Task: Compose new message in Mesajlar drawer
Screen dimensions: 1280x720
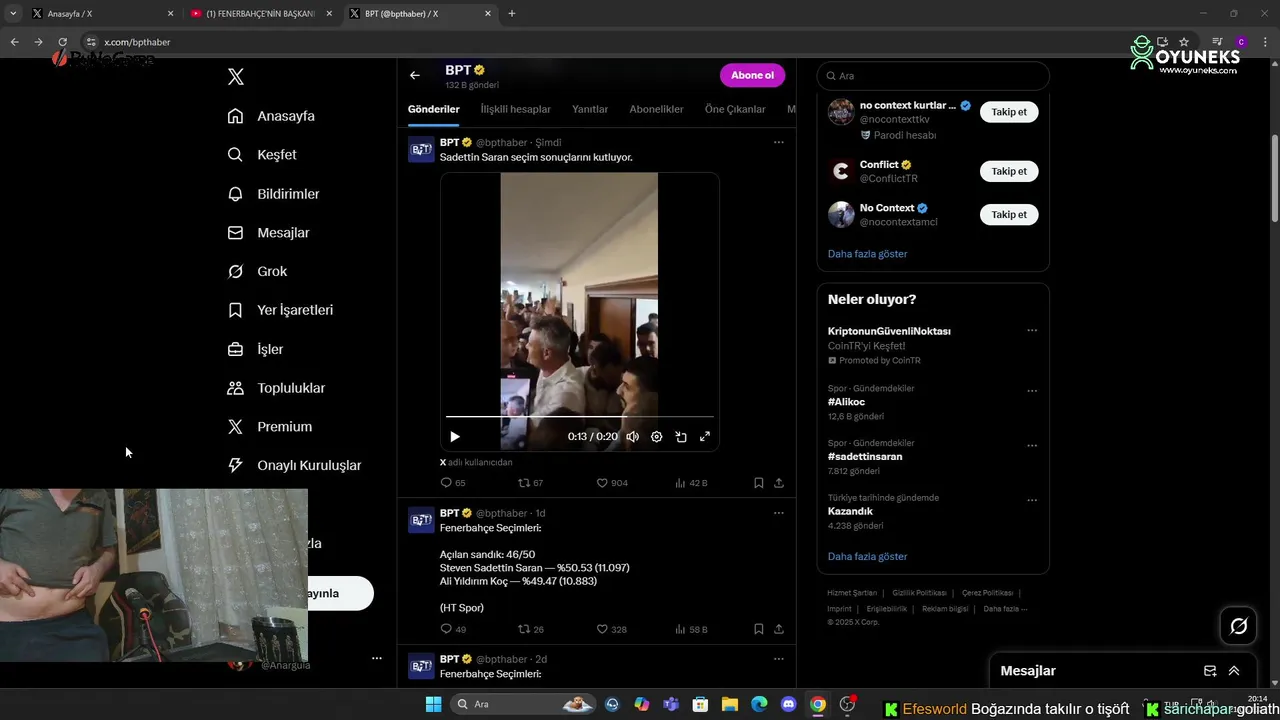Action: point(1210,671)
